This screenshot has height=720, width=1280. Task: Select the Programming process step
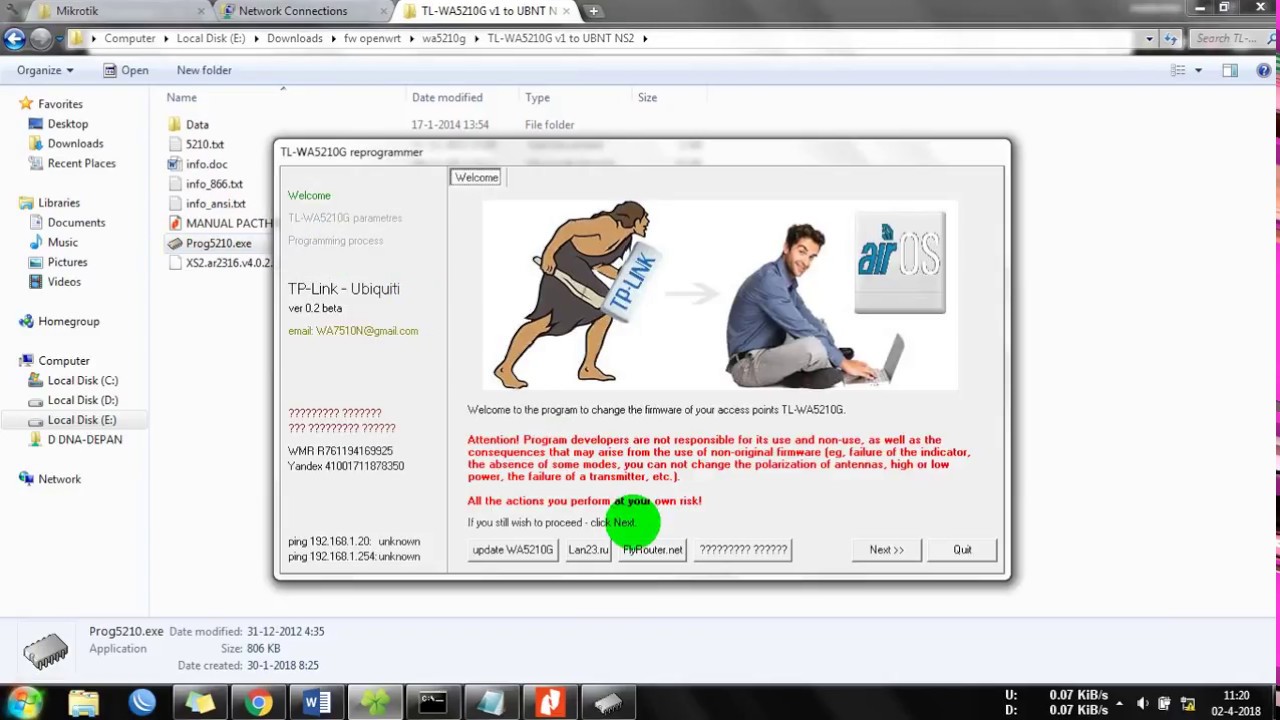point(335,241)
